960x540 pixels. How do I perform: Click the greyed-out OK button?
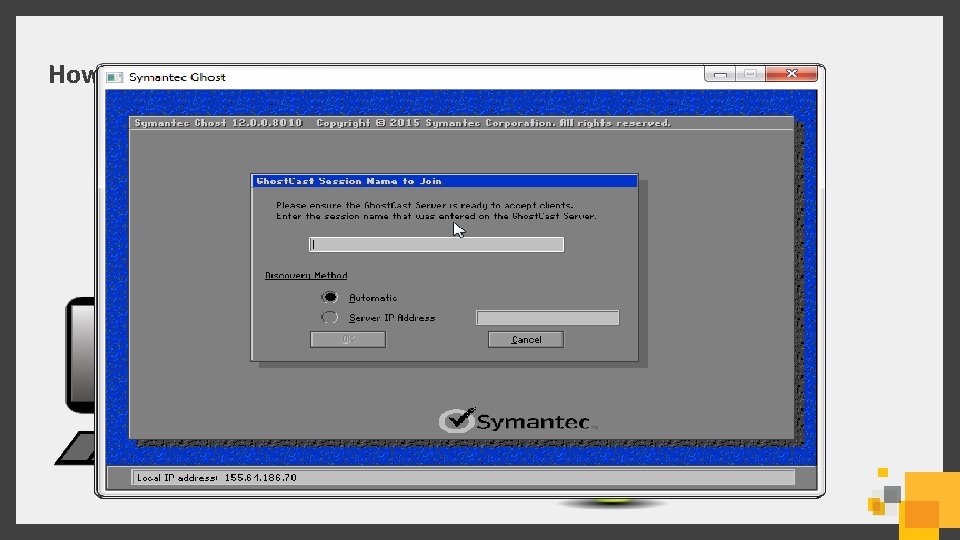(x=348, y=339)
